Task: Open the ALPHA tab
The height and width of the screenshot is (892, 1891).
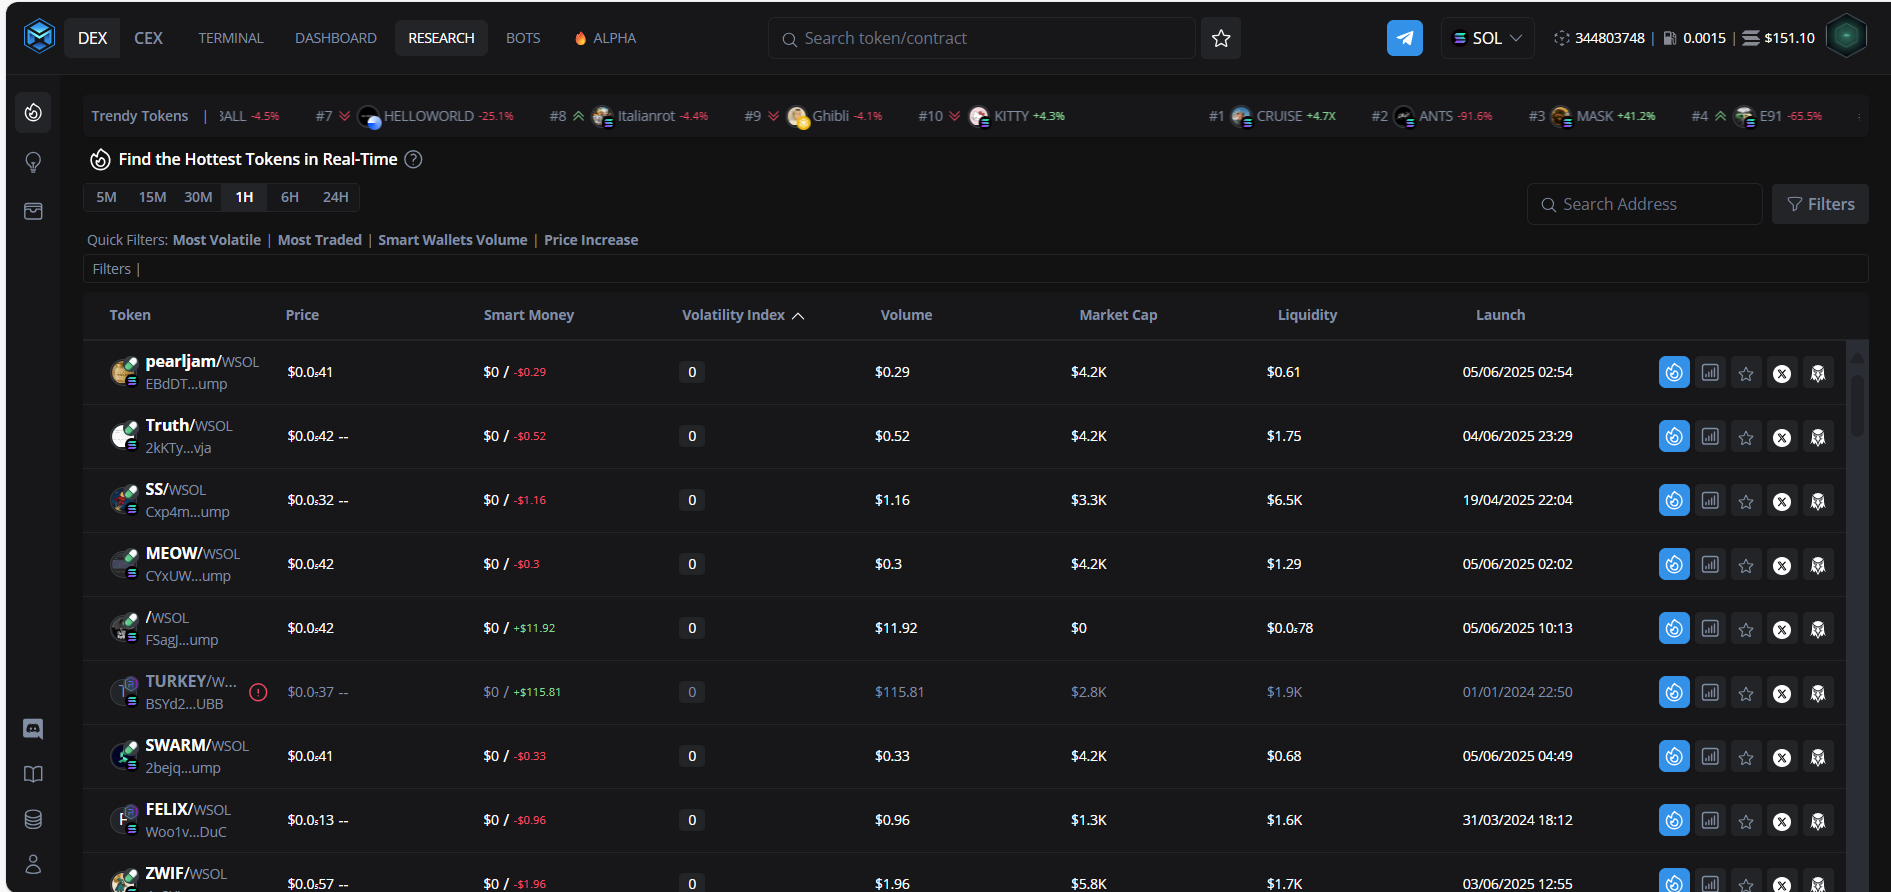Action: [x=605, y=38]
